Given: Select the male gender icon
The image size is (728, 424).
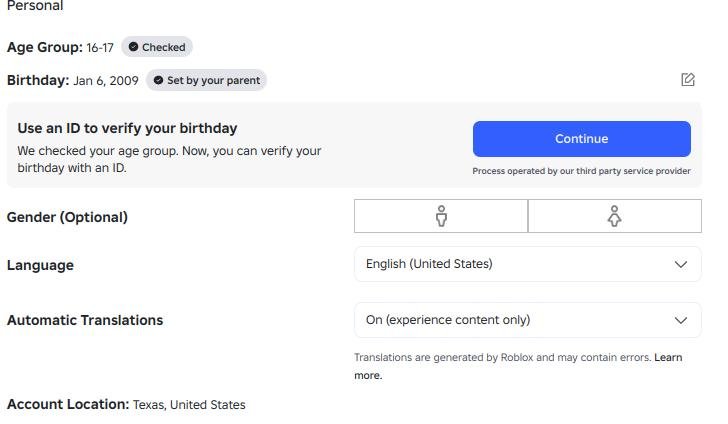Looking at the screenshot, I should [441, 216].
